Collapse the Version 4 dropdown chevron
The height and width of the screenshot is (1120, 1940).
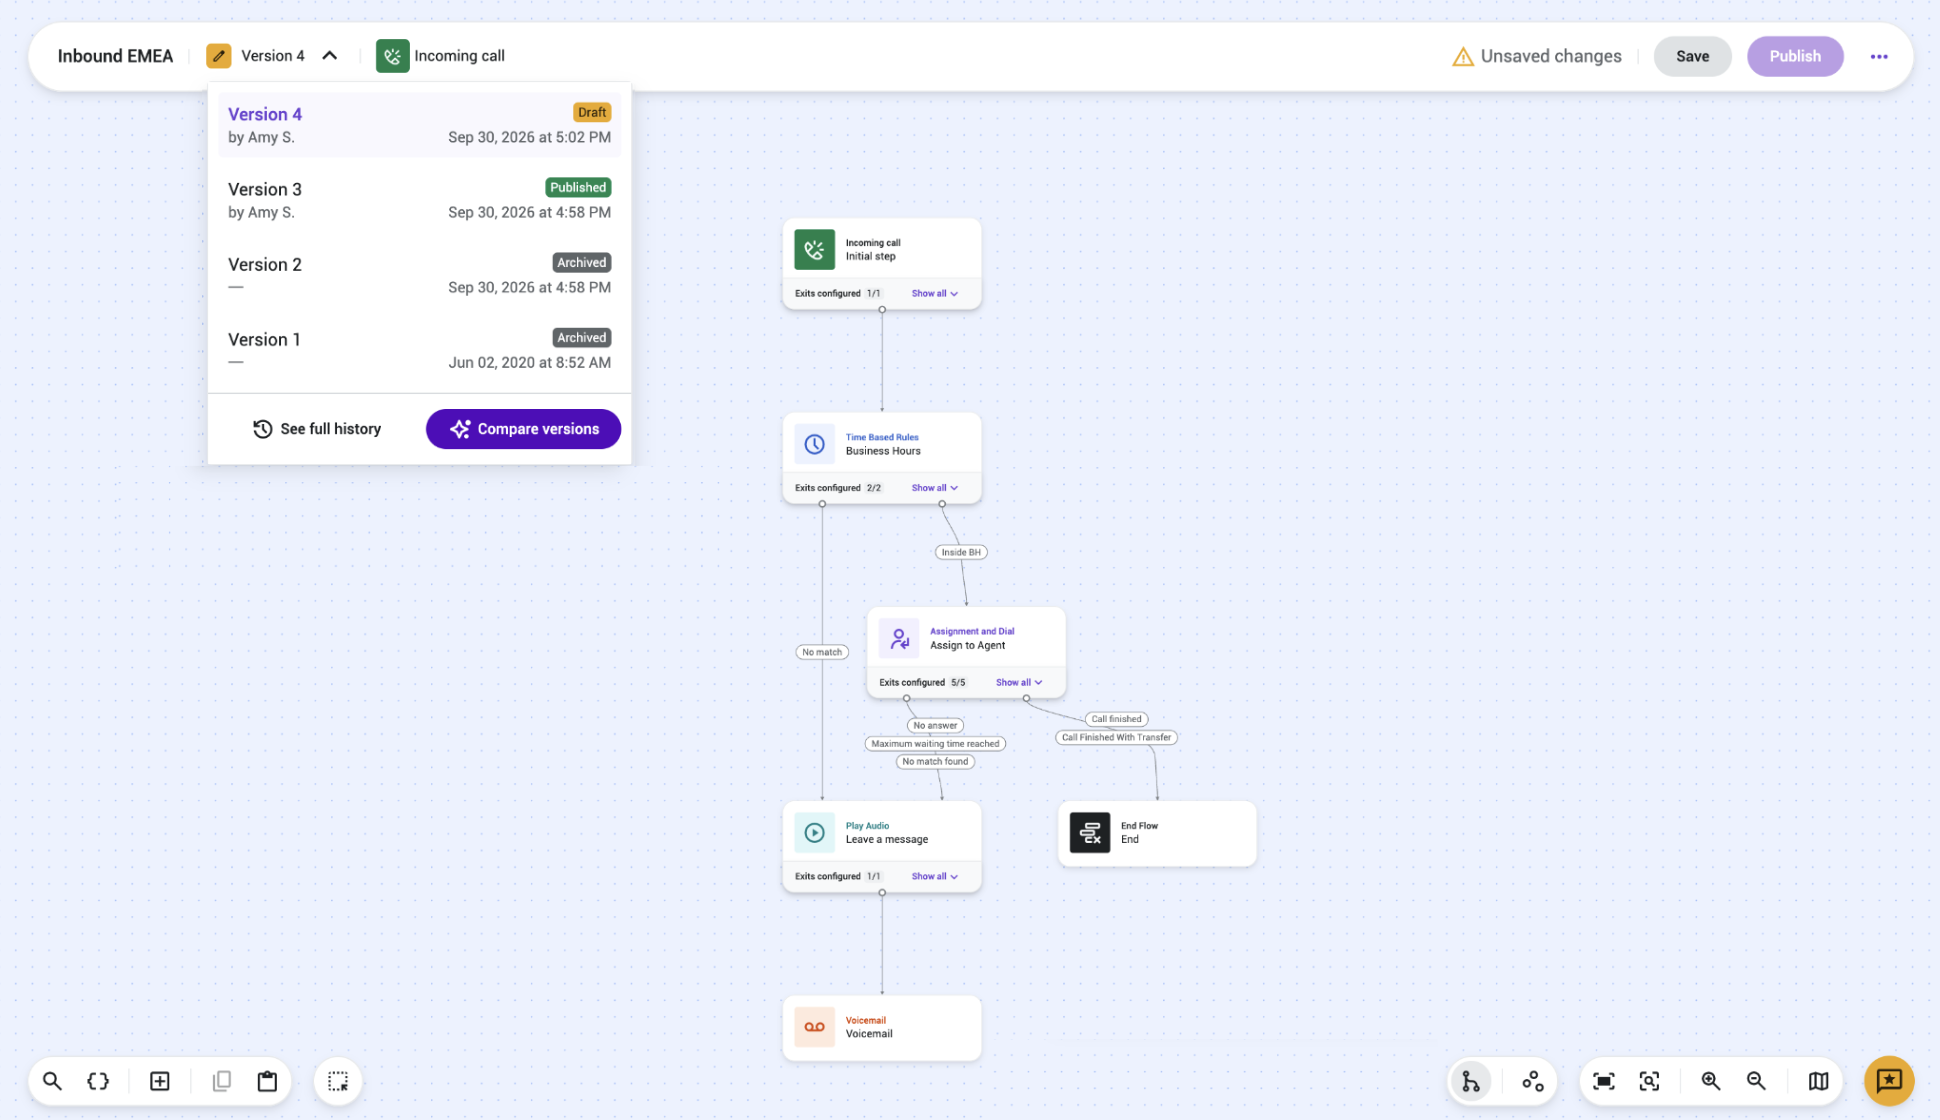pyautogui.click(x=330, y=56)
